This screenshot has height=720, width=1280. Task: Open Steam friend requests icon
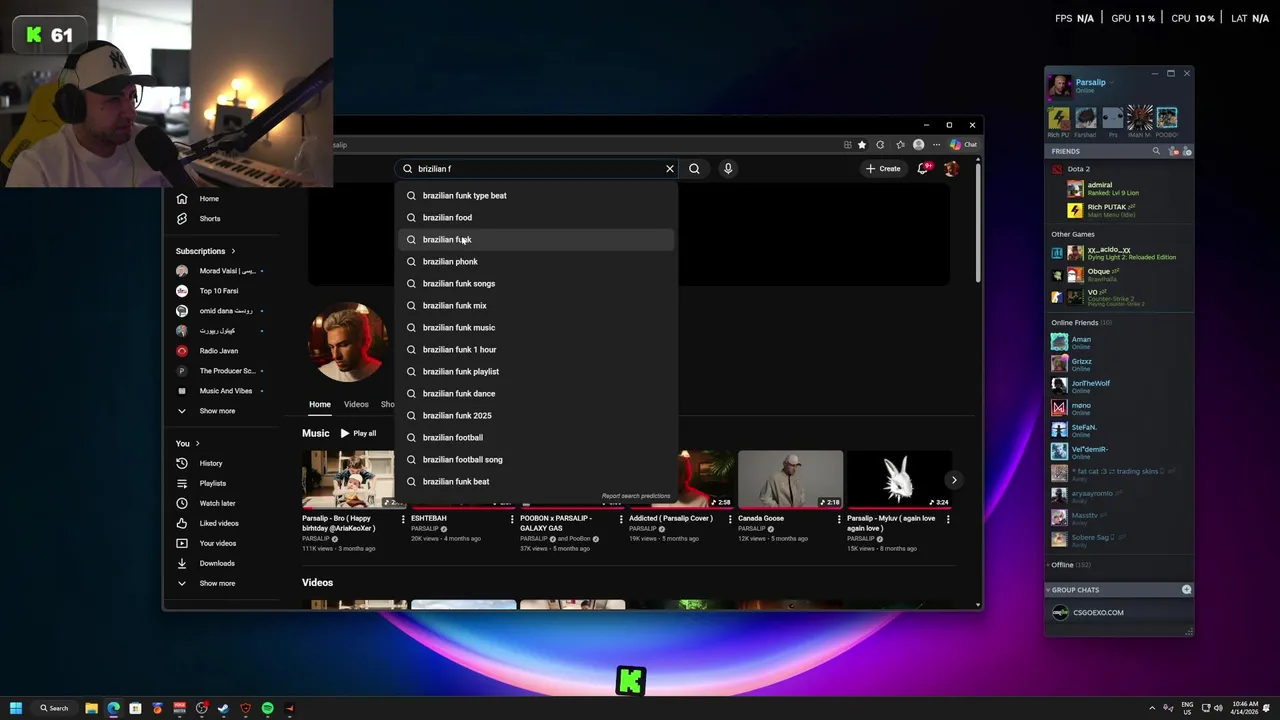click(1176, 152)
